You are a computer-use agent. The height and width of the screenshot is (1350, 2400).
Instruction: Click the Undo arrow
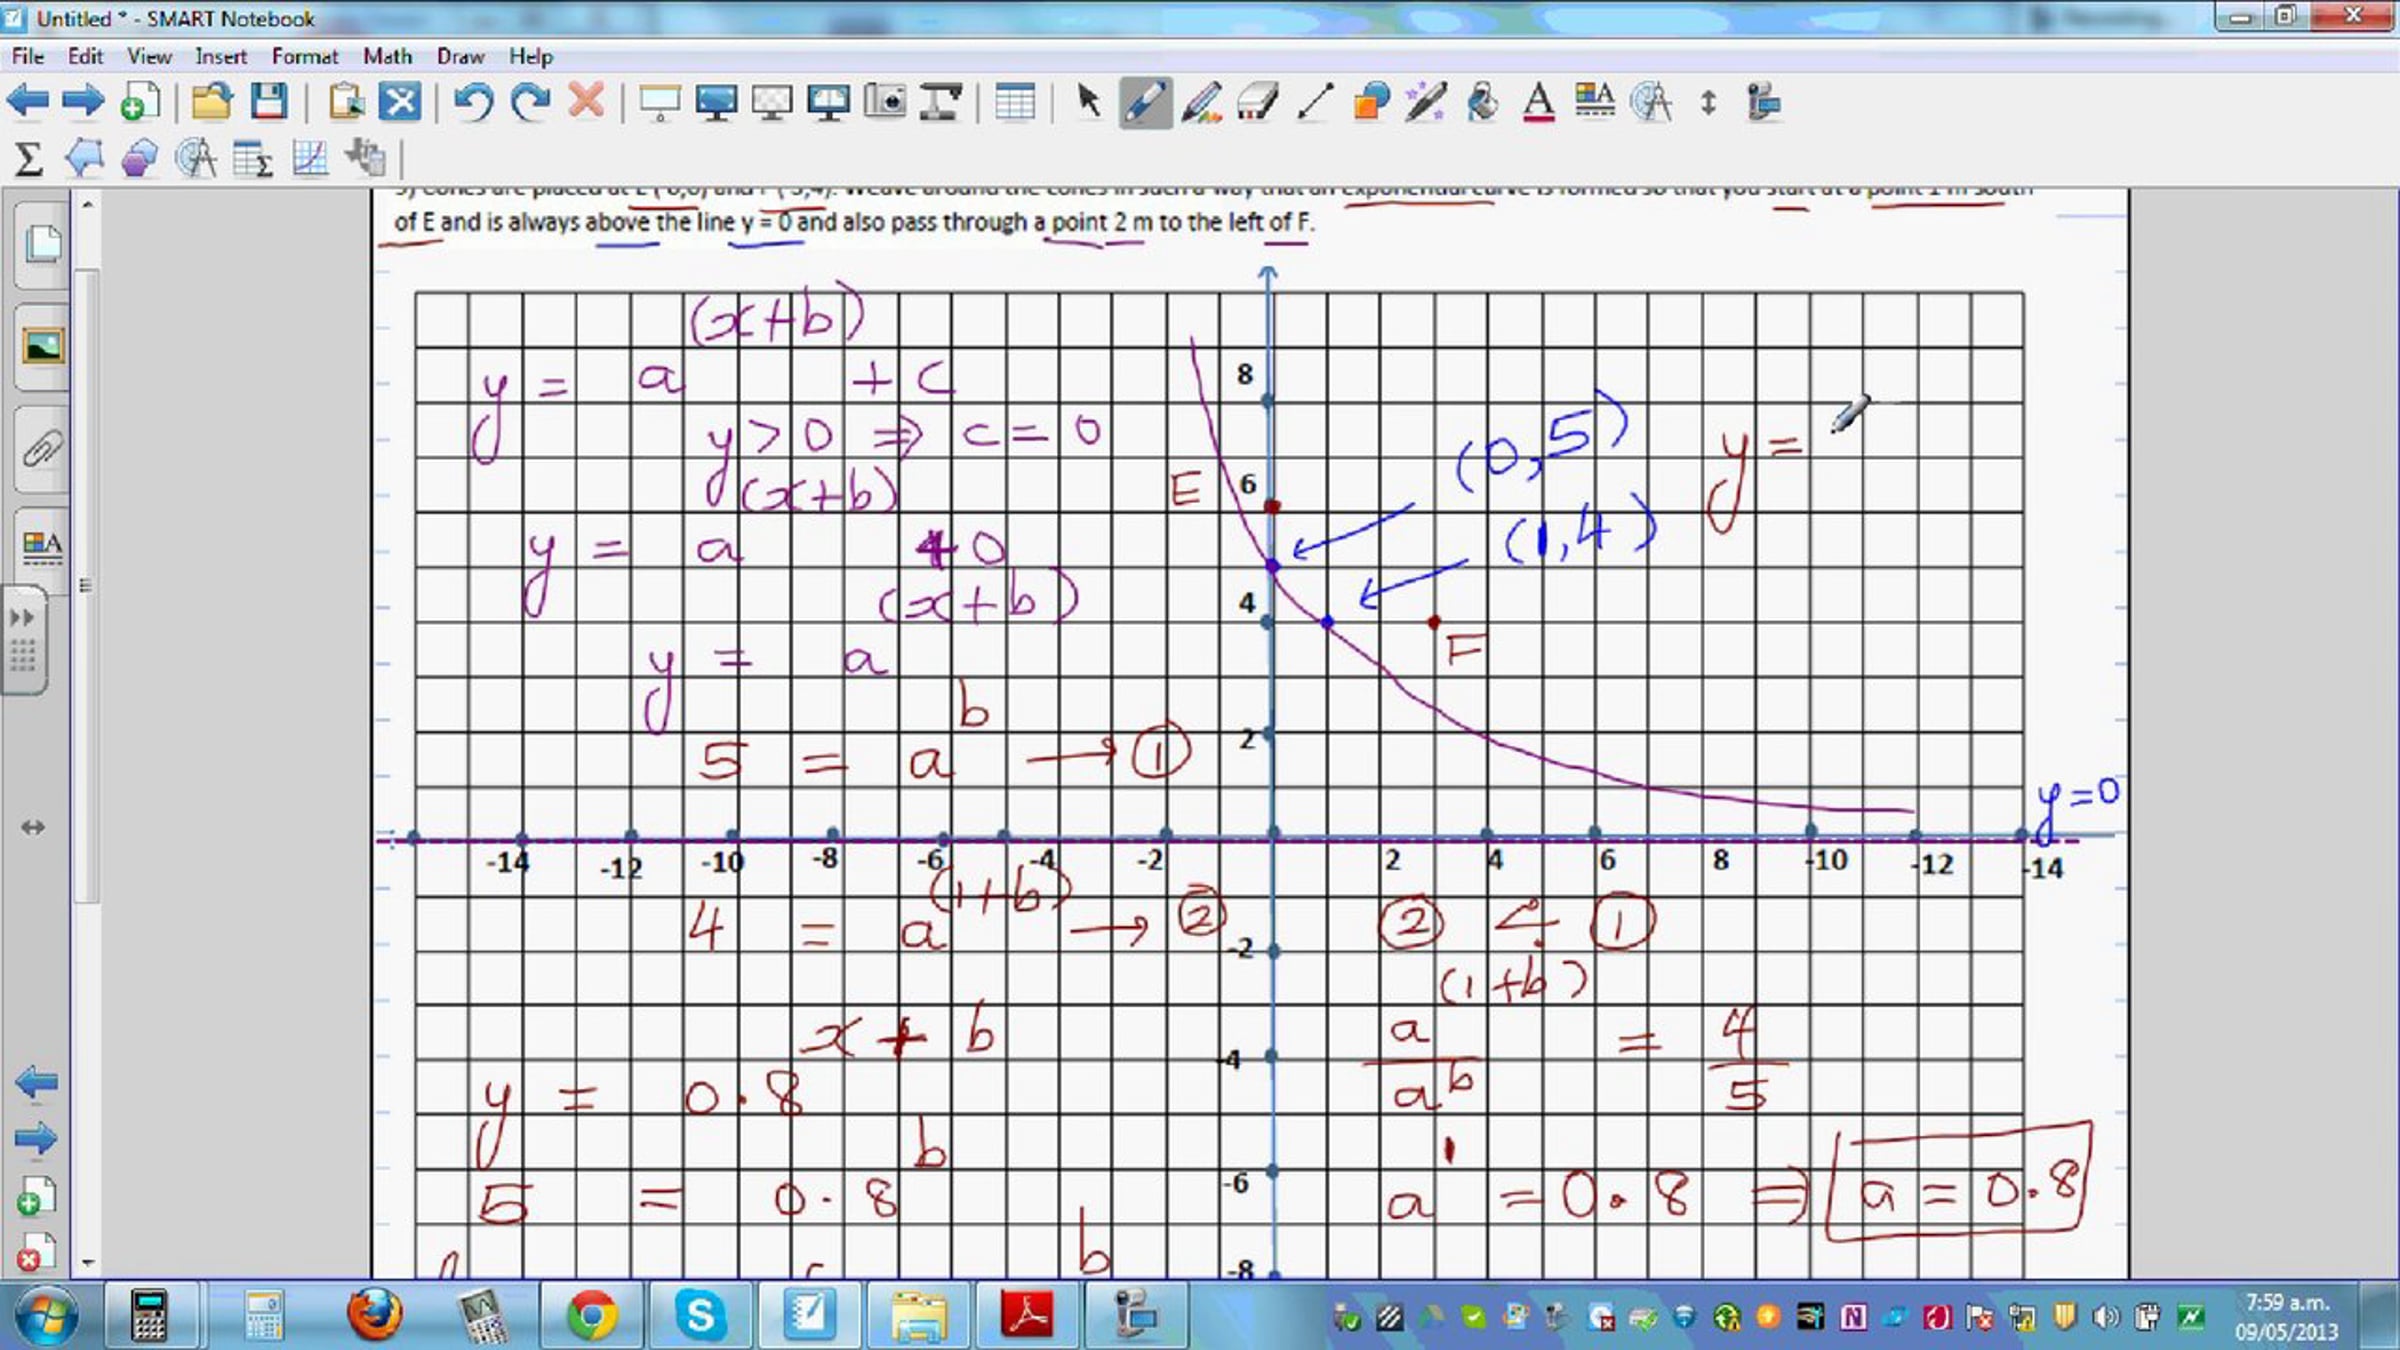[x=473, y=102]
